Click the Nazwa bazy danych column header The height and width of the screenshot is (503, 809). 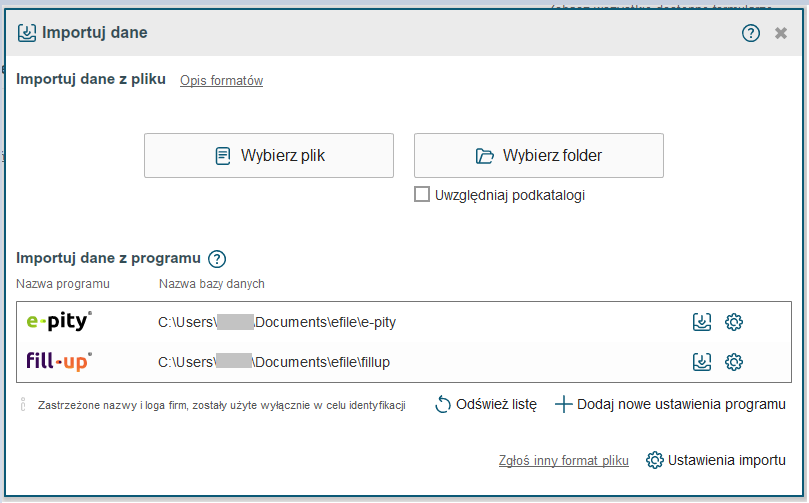[x=211, y=284]
